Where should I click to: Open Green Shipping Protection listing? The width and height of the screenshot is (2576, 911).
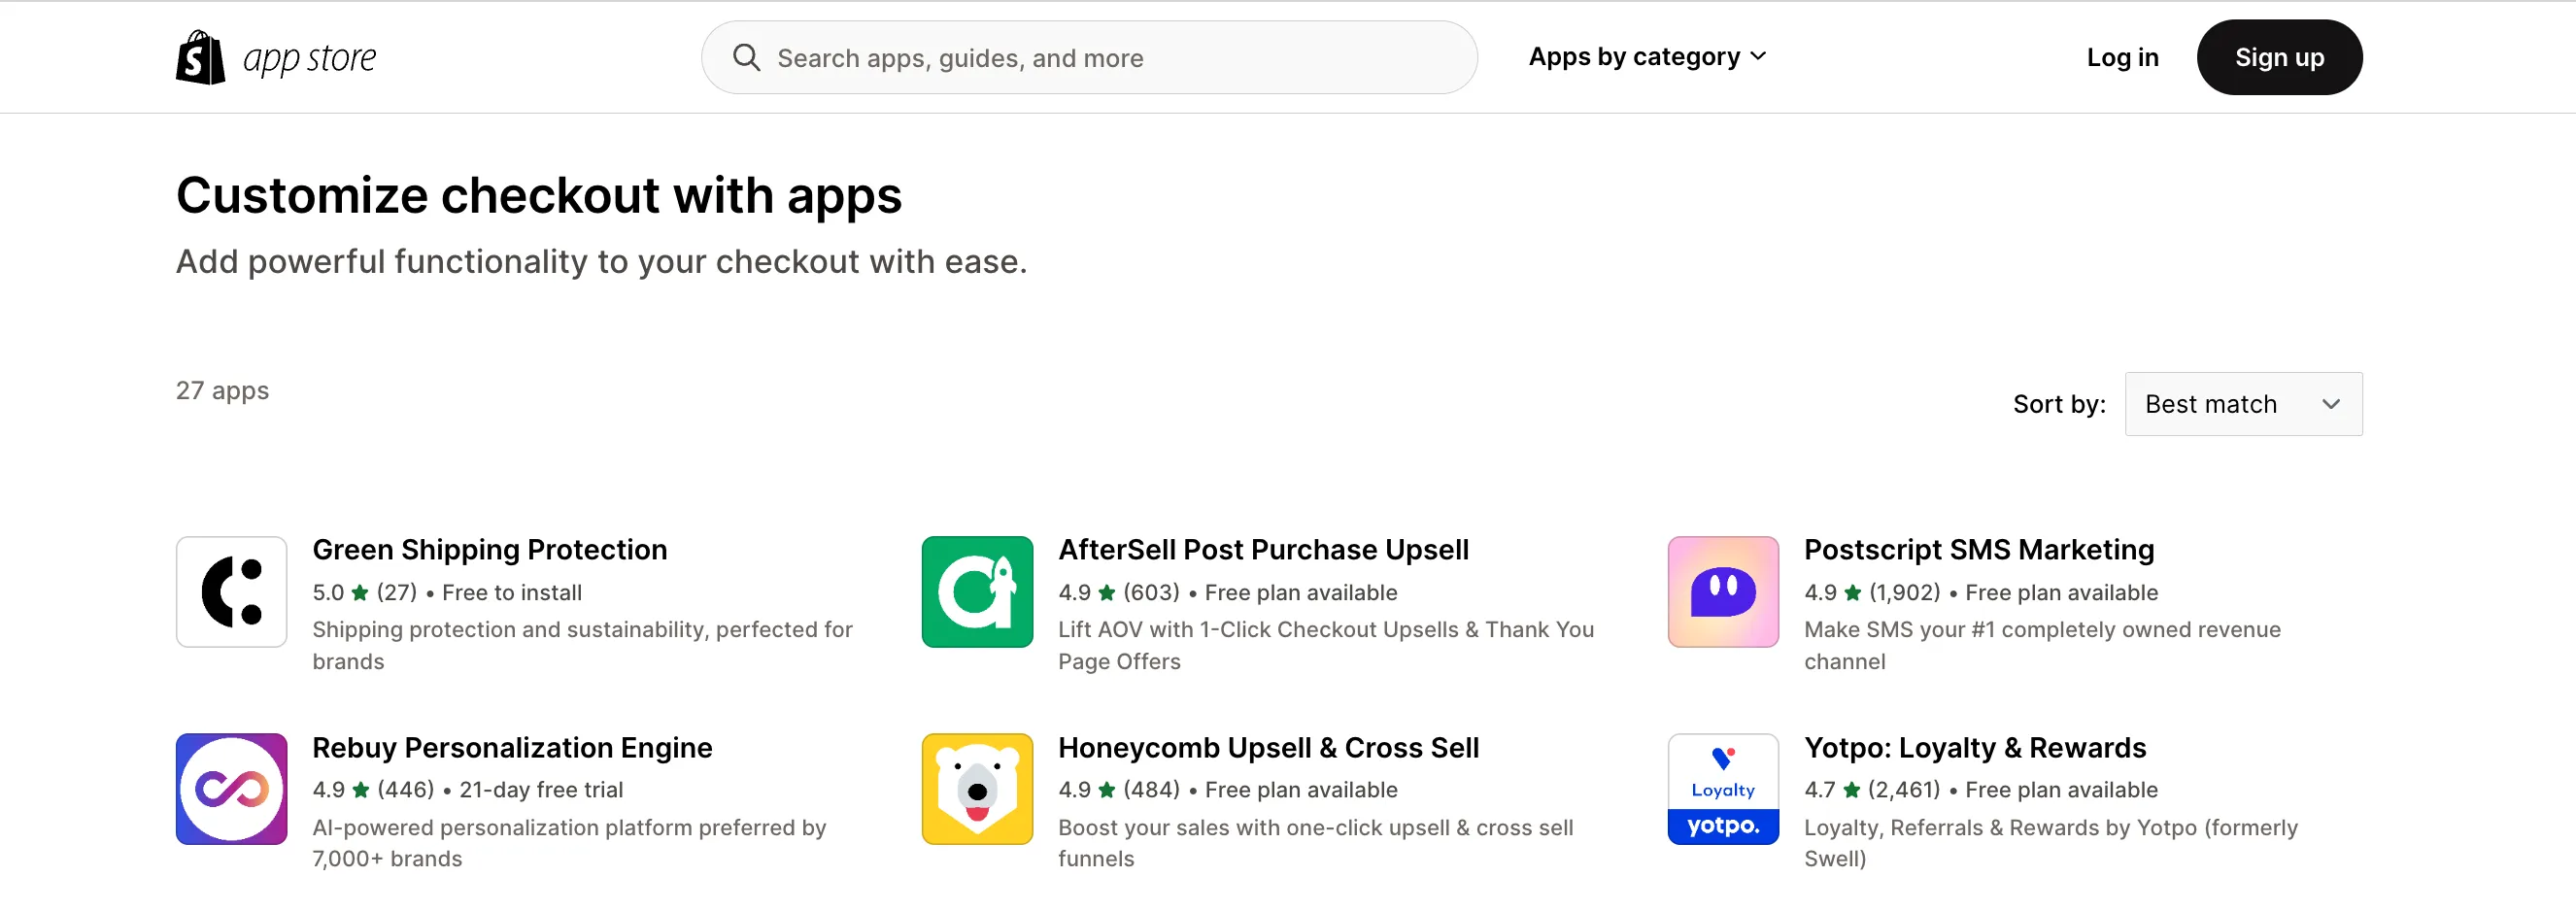click(x=490, y=549)
